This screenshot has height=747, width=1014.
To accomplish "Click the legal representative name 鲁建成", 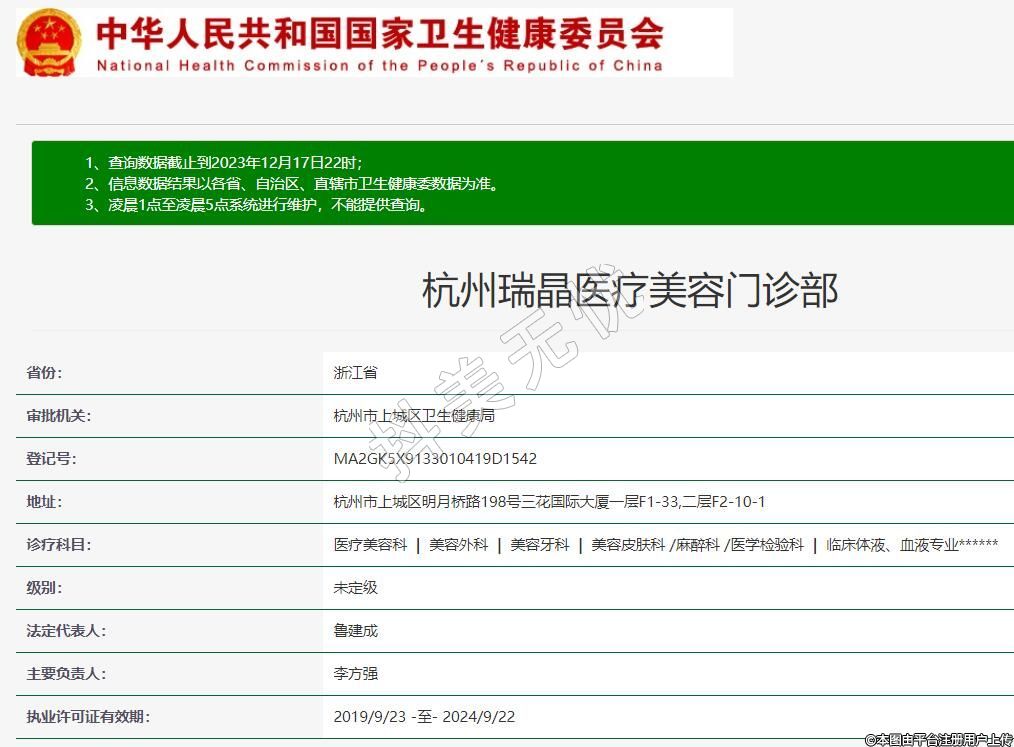I will click(x=355, y=631).
